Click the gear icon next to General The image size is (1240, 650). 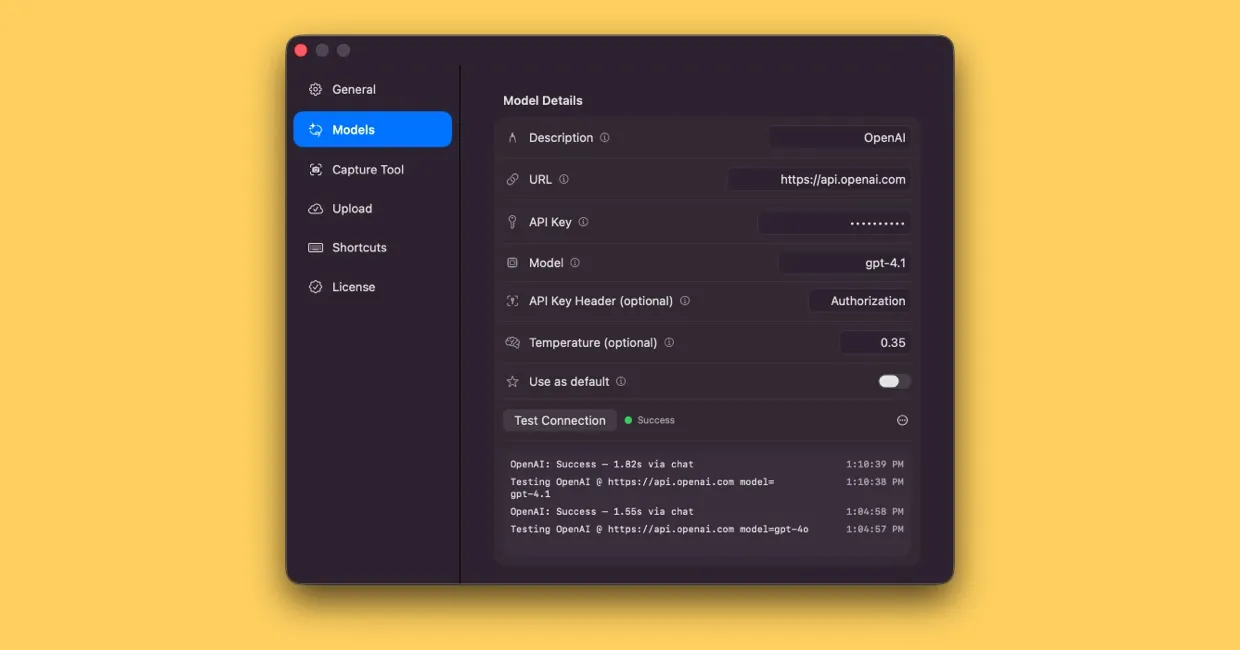[315, 89]
